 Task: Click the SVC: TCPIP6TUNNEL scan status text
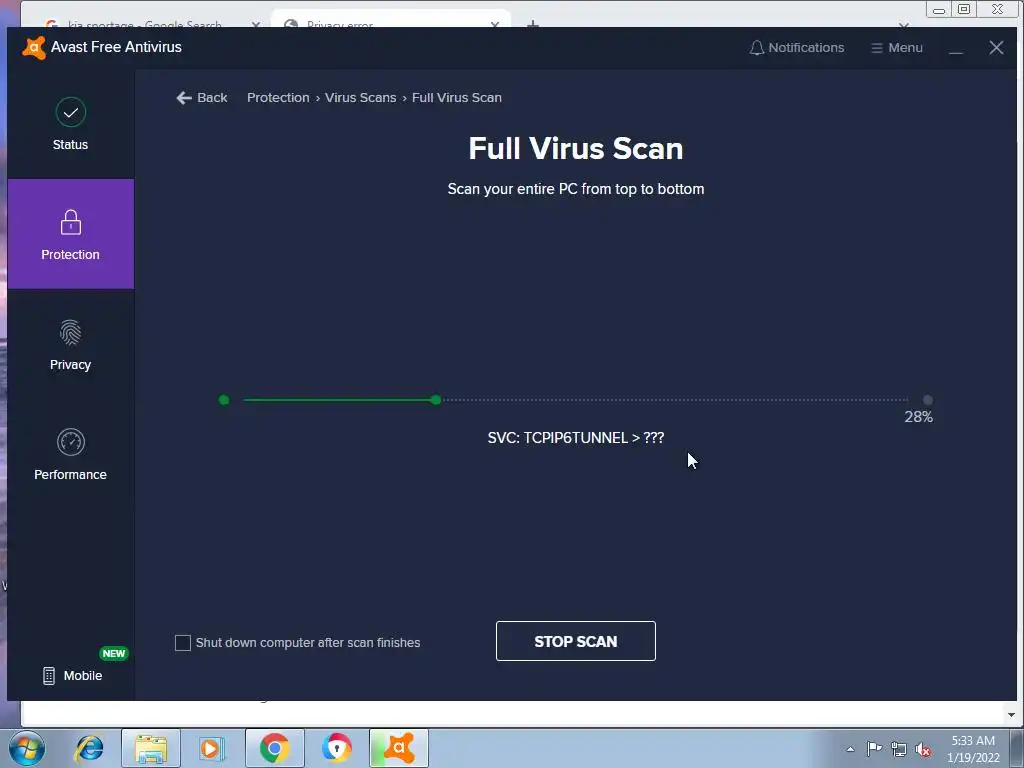[575, 438]
